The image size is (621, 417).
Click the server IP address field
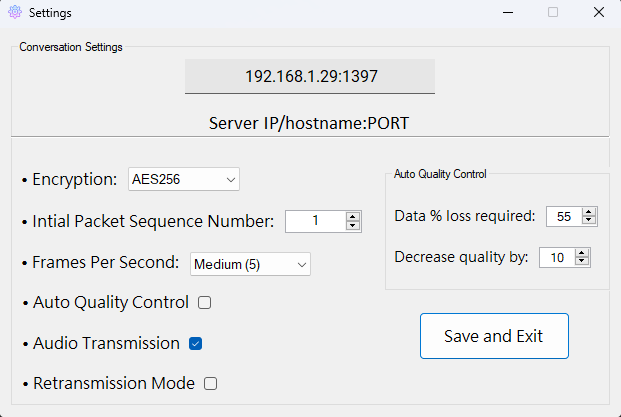coord(310,76)
